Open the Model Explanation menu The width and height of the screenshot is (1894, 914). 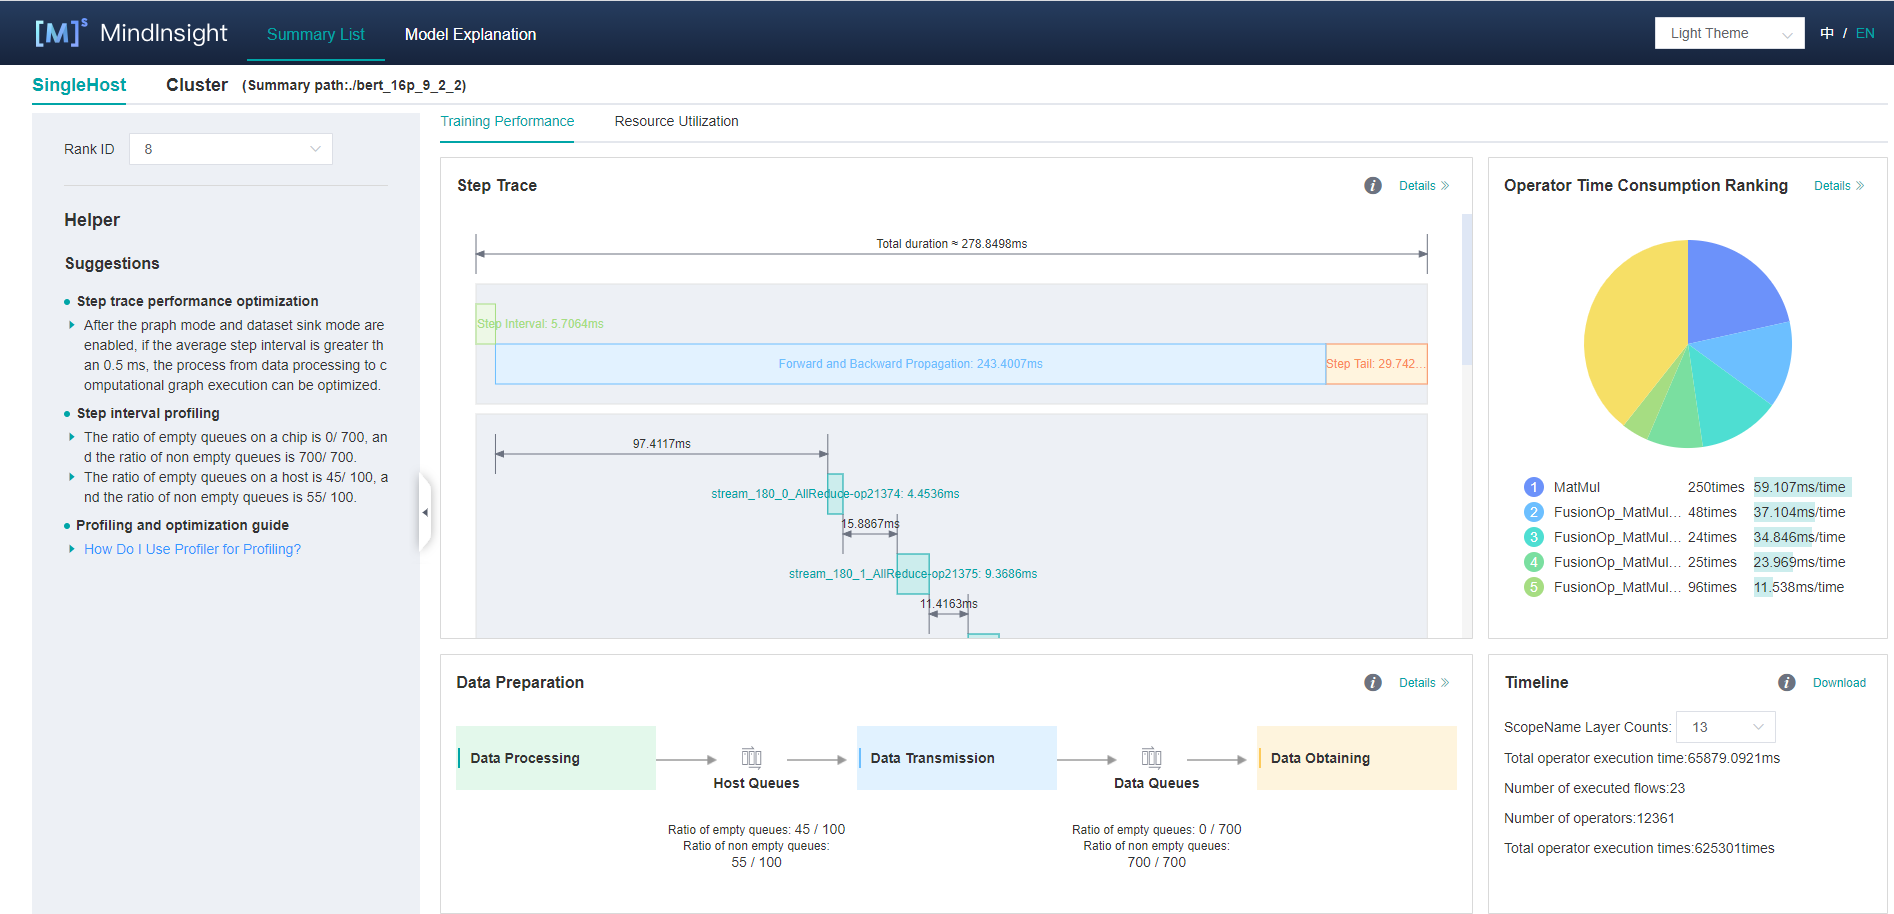[470, 34]
